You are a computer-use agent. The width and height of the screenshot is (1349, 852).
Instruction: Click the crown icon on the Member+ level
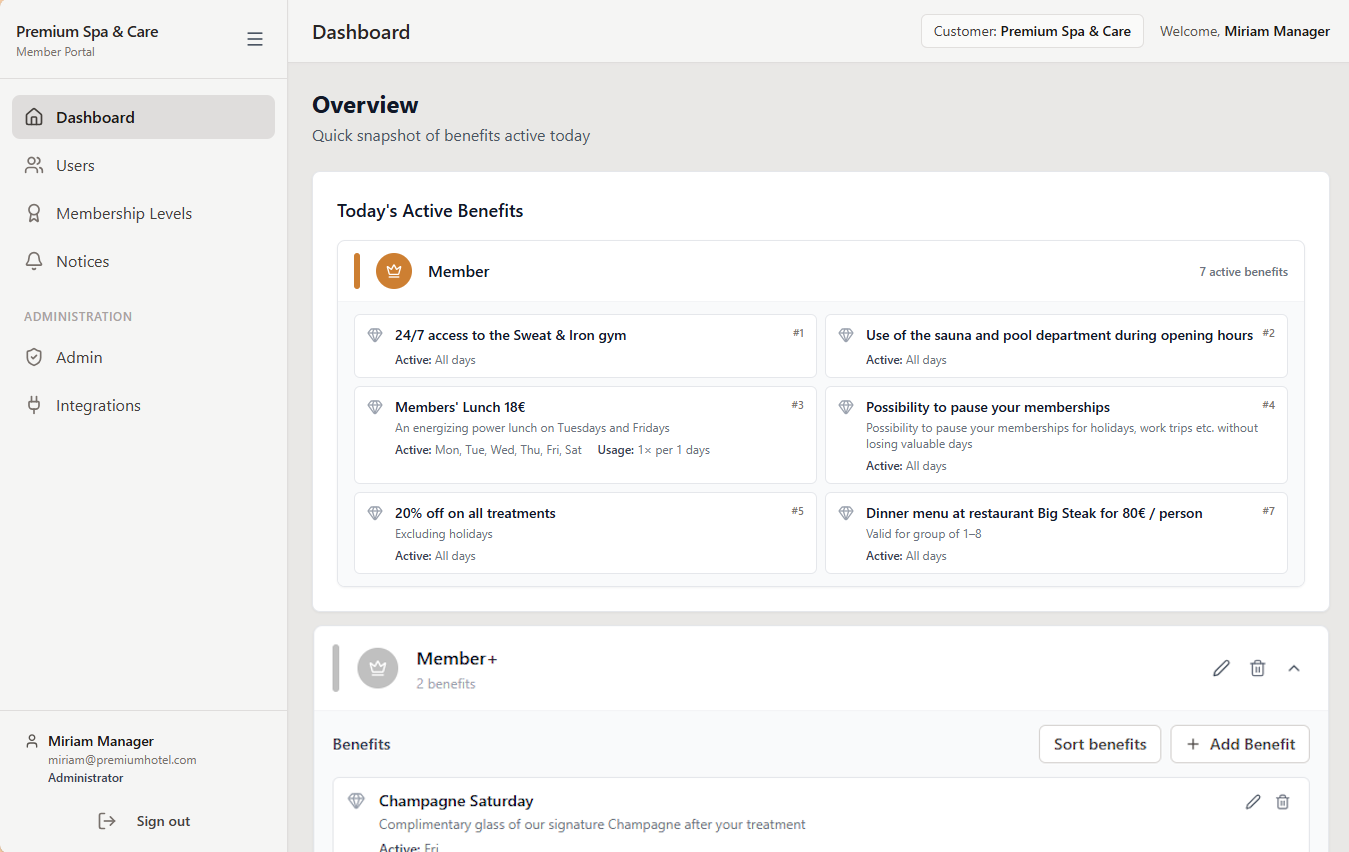click(377, 668)
